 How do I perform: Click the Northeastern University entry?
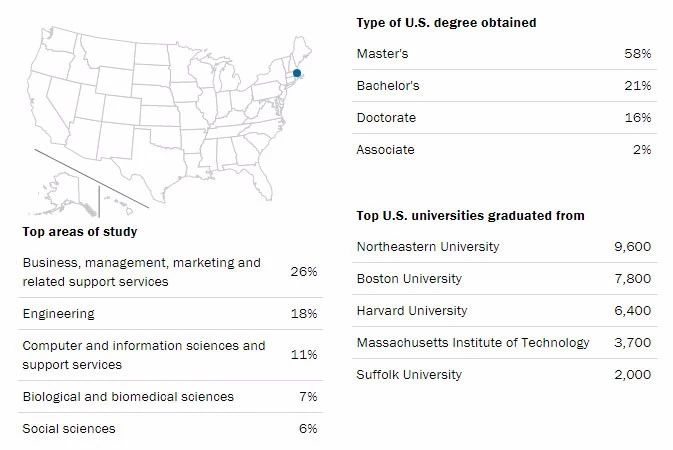(x=428, y=247)
